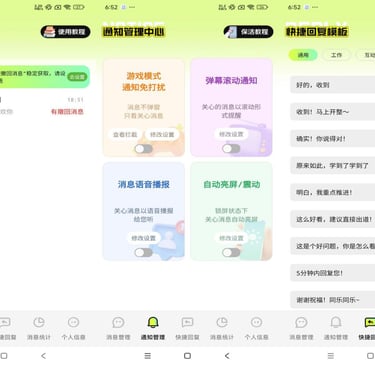The width and height of the screenshot is (375, 366).
Task: Turn on the 消息语音播报 switch
Action: click(144, 252)
